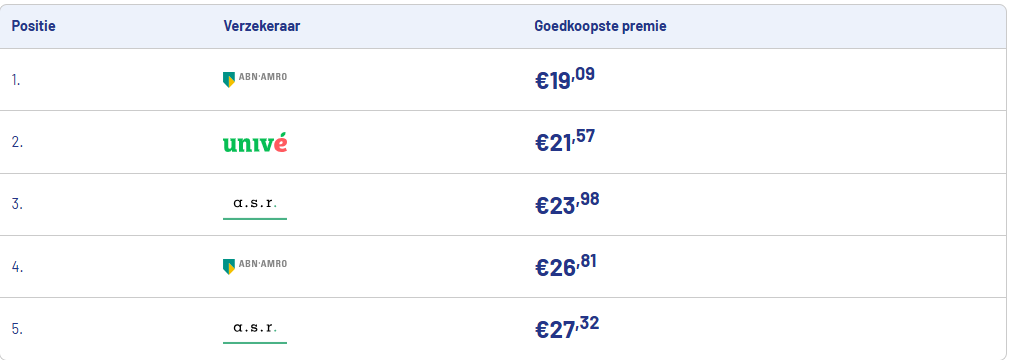This screenshot has width=1009, height=360.
Task: Click position number 3.
Action: [x=17, y=205]
